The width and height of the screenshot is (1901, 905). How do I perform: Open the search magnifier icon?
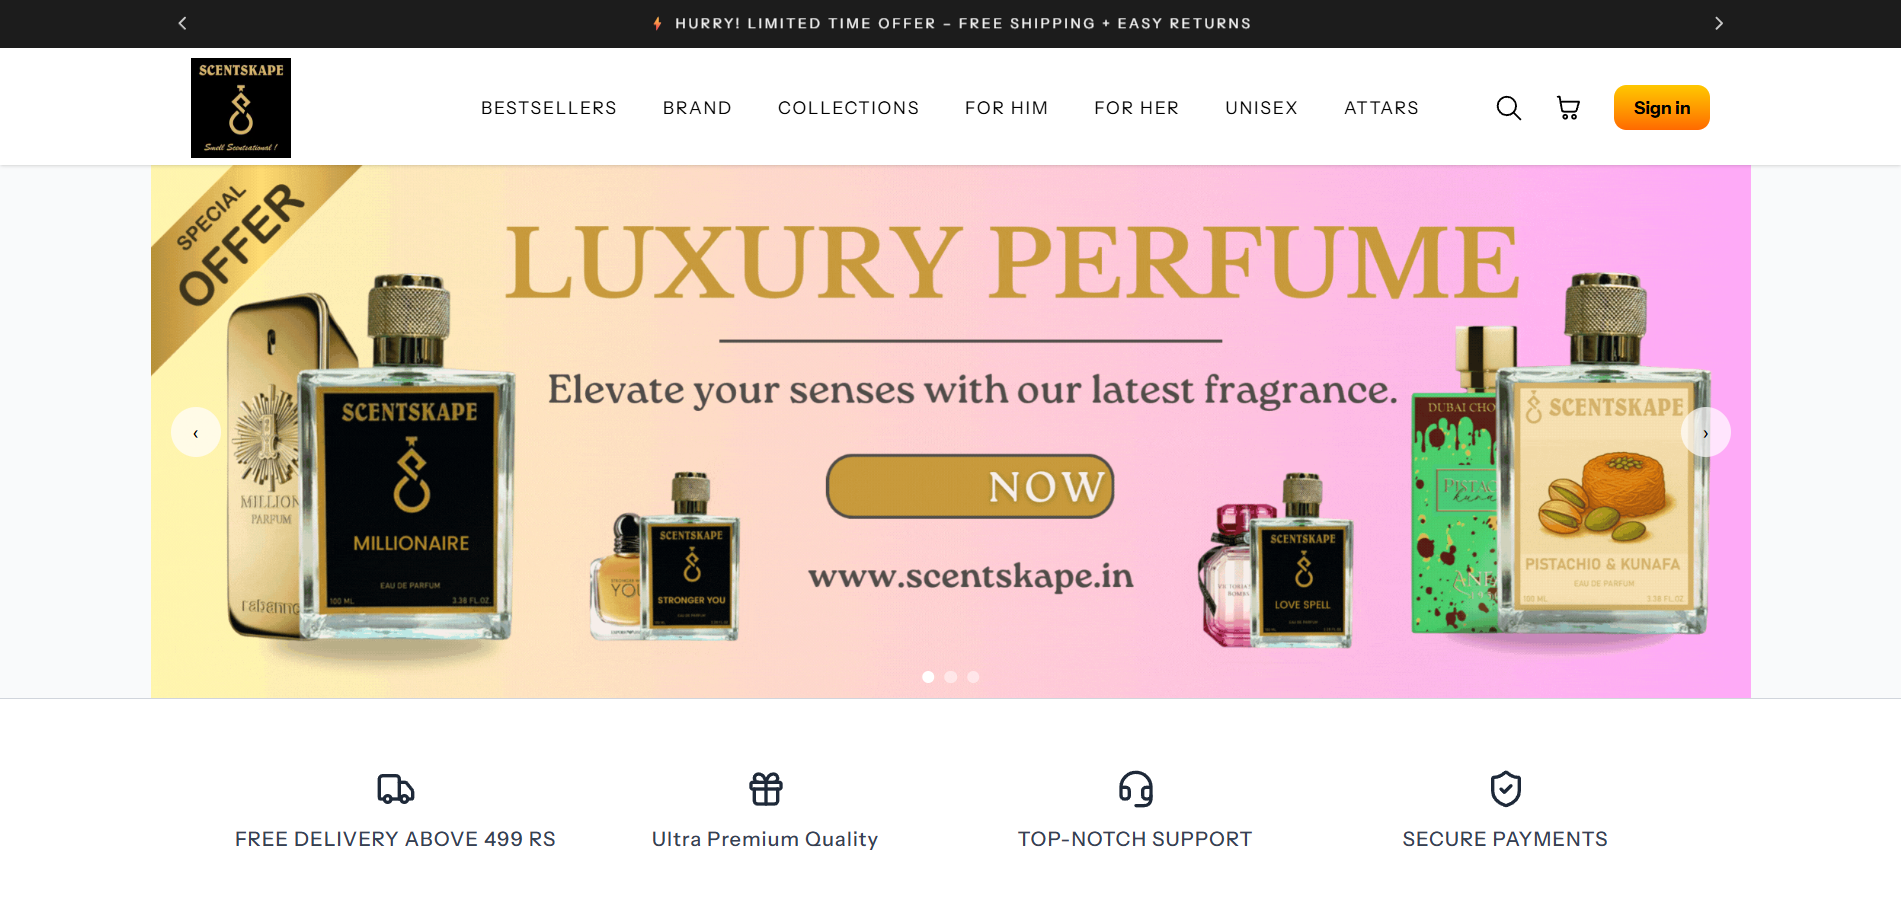coord(1508,108)
